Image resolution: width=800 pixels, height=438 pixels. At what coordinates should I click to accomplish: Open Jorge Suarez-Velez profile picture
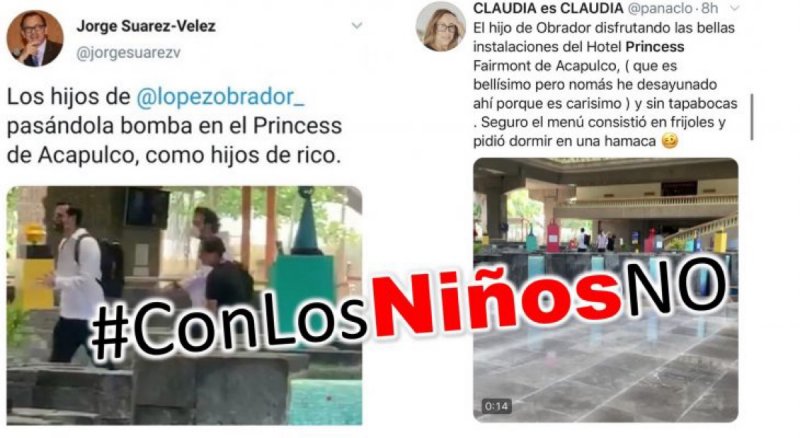35,39
